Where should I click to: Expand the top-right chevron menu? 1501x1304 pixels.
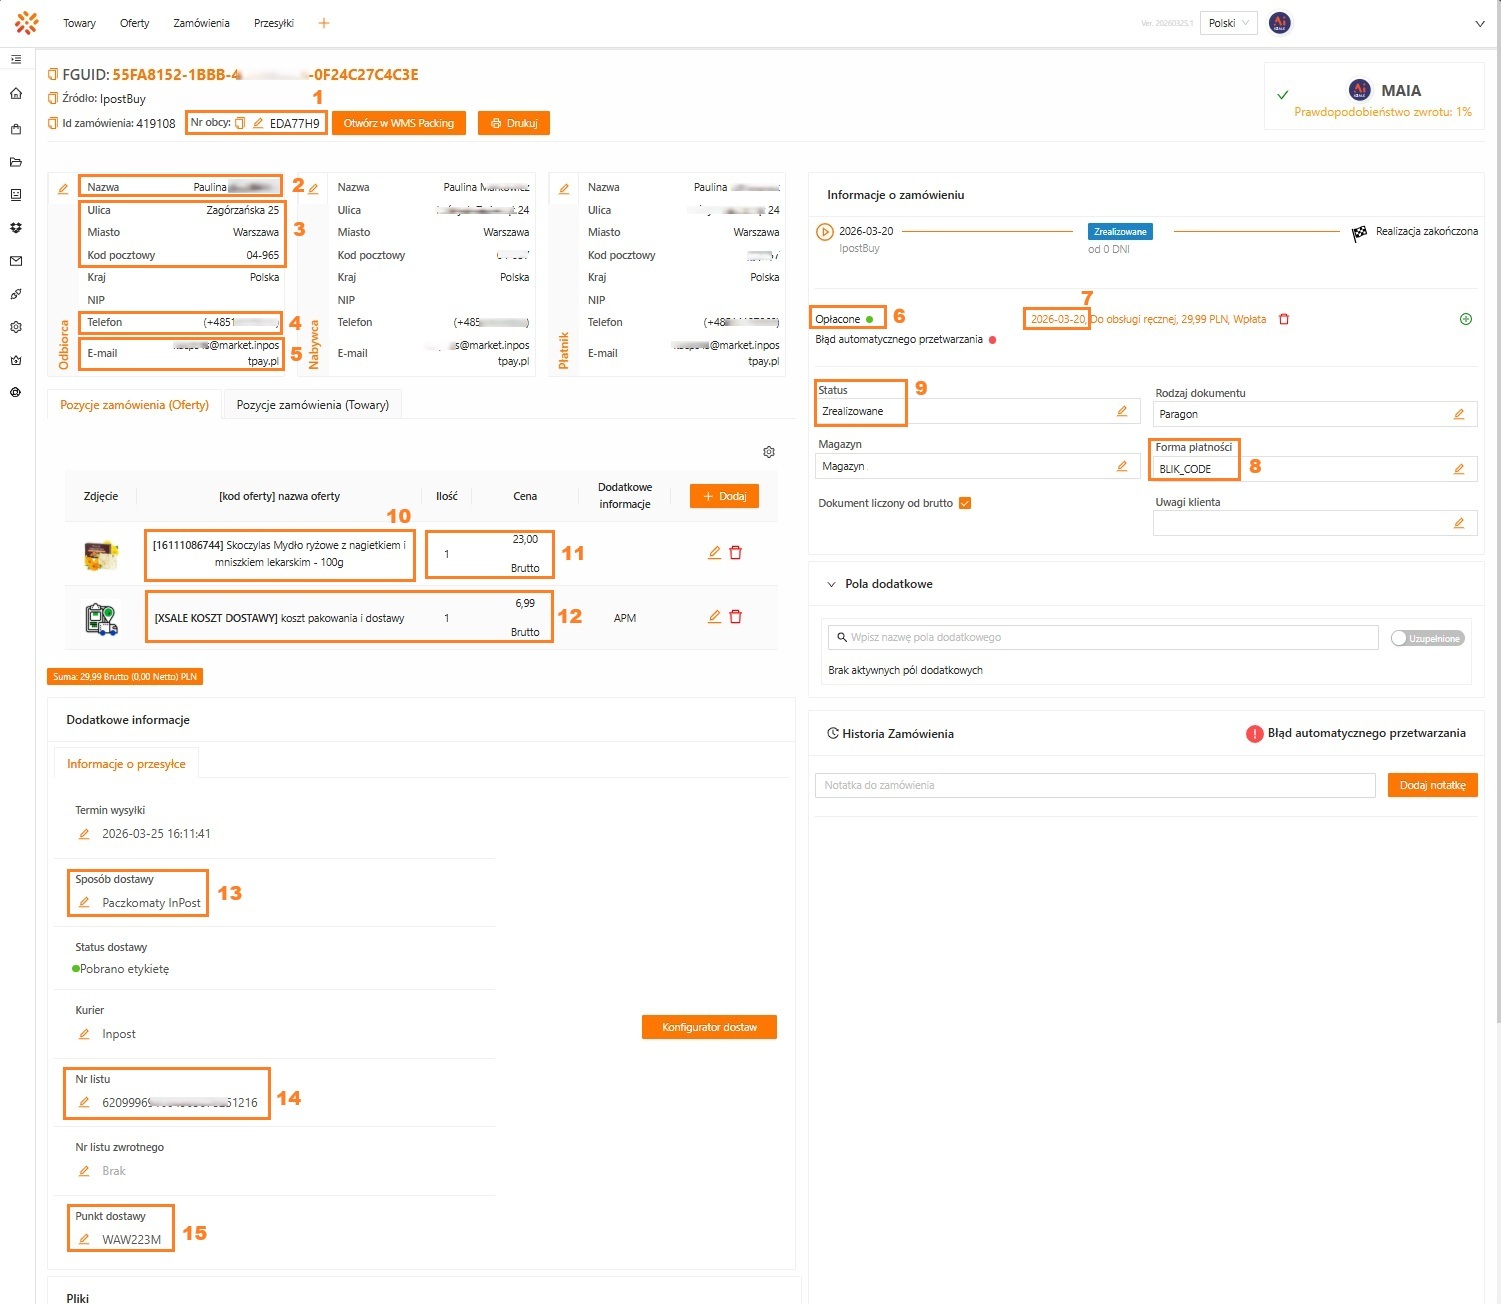tap(1479, 24)
